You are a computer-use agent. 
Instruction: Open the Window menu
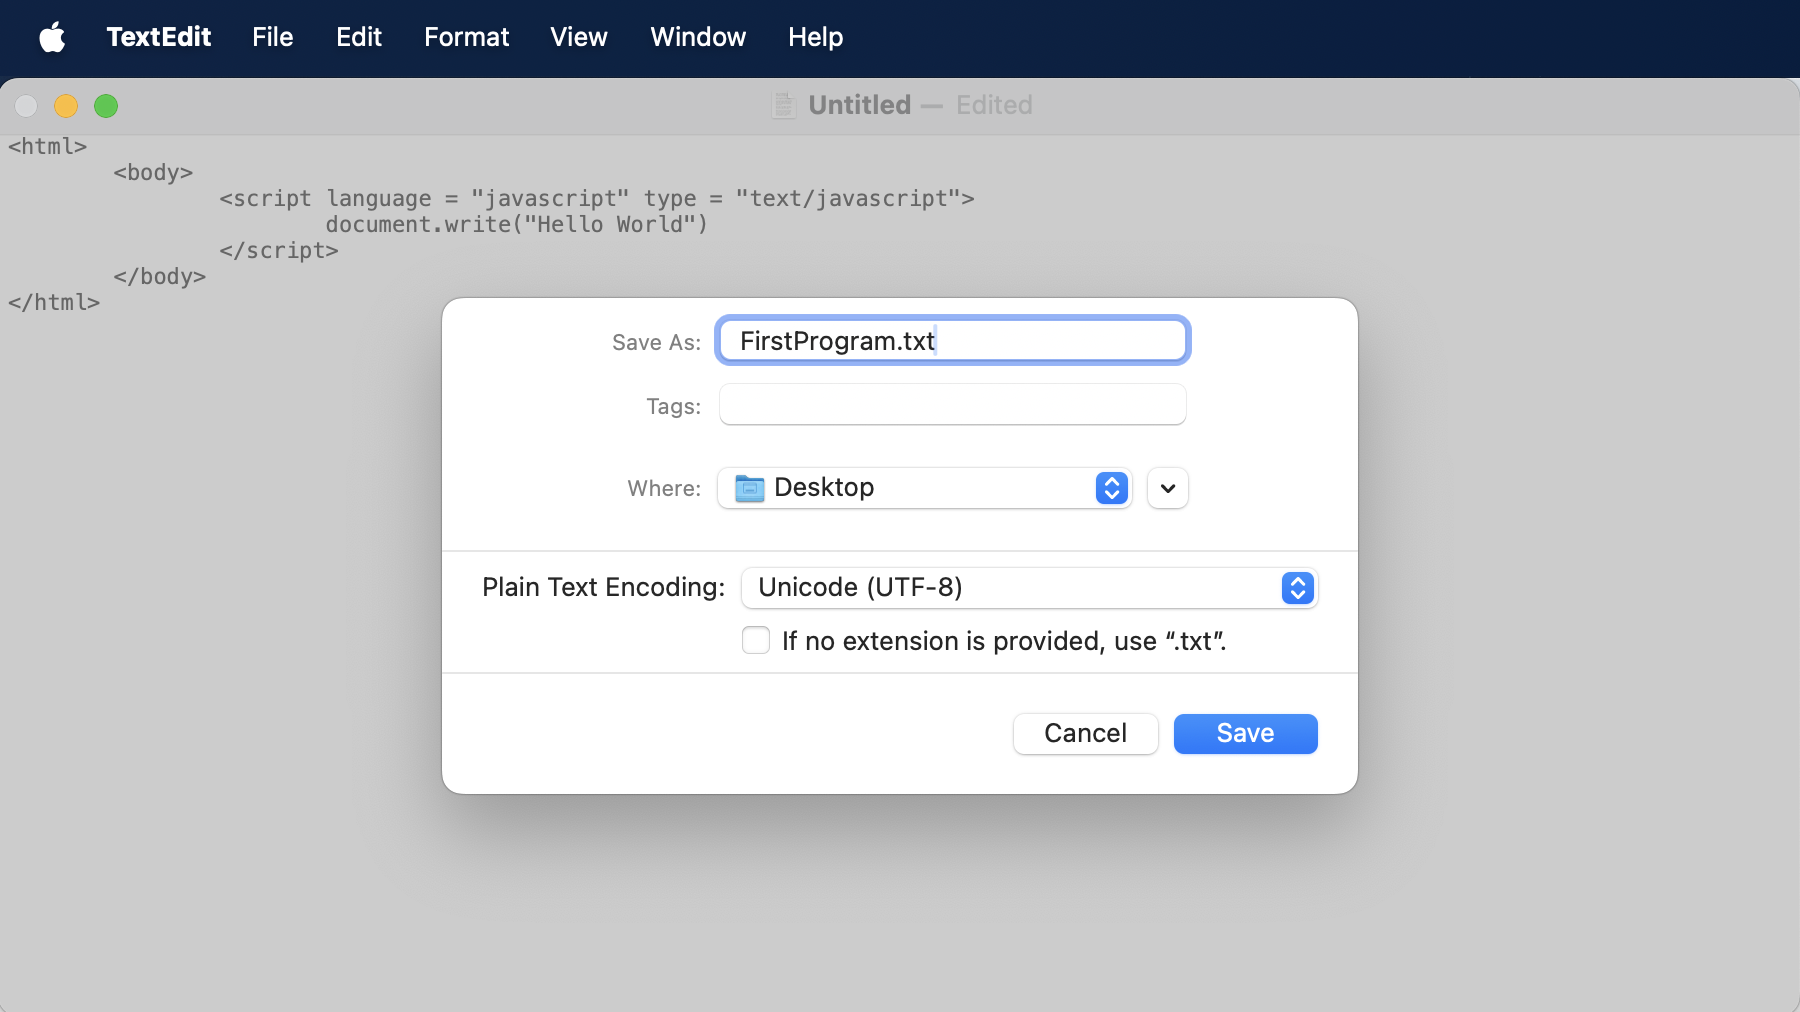pos(698,37)
